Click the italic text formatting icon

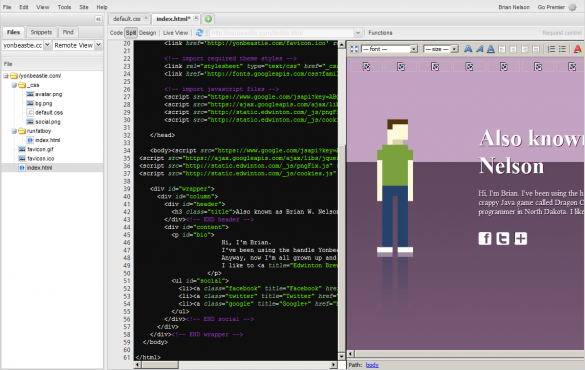point(479,49)
